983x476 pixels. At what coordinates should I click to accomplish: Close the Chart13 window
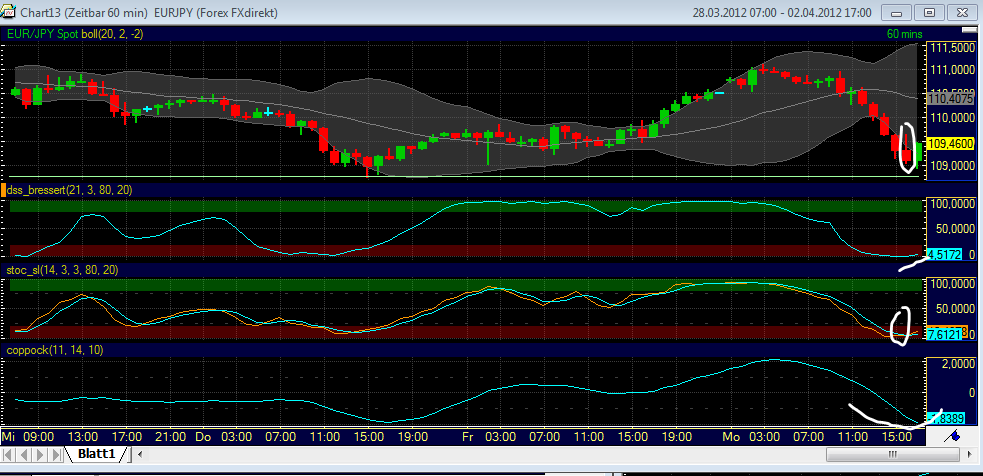[963, 12]
